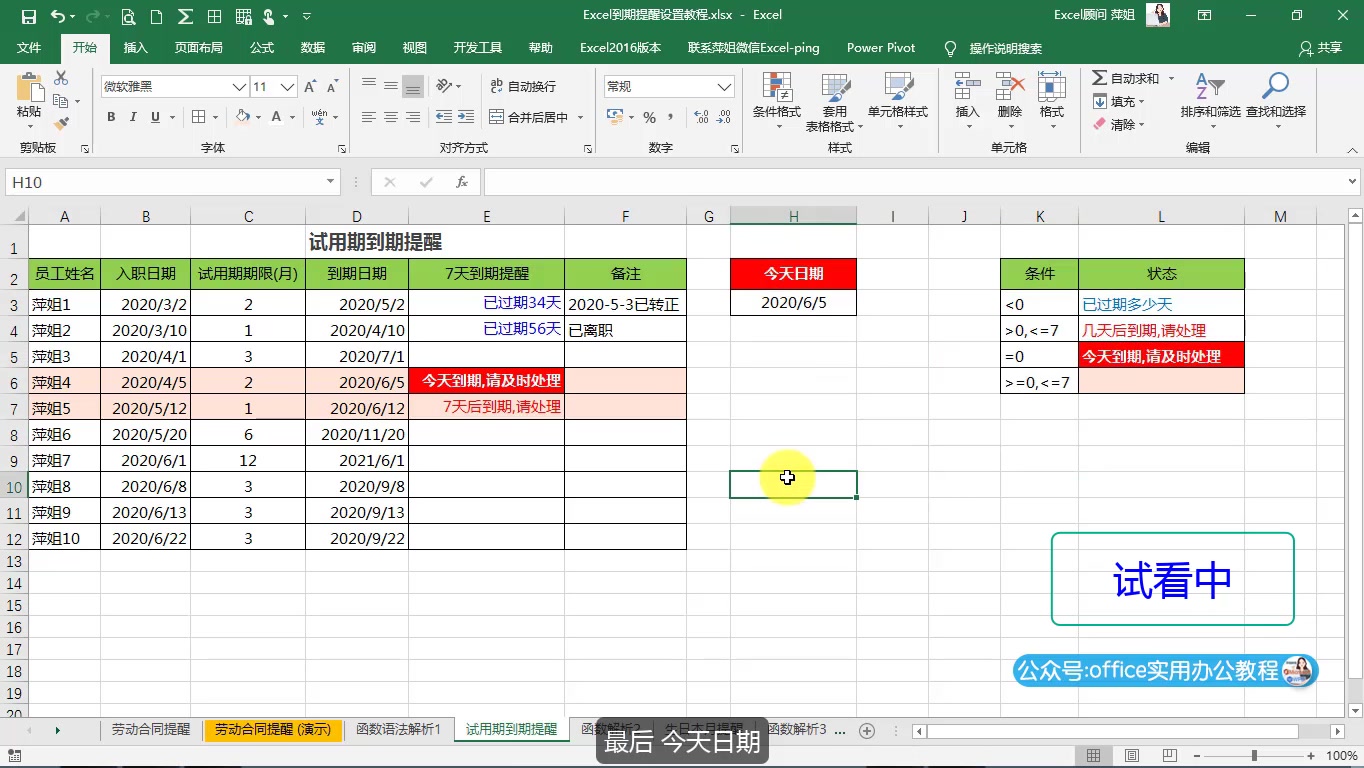Screen dimensions: 1364x768
Task: Switch to Page Layout view in status bar
Action: 1133,756
